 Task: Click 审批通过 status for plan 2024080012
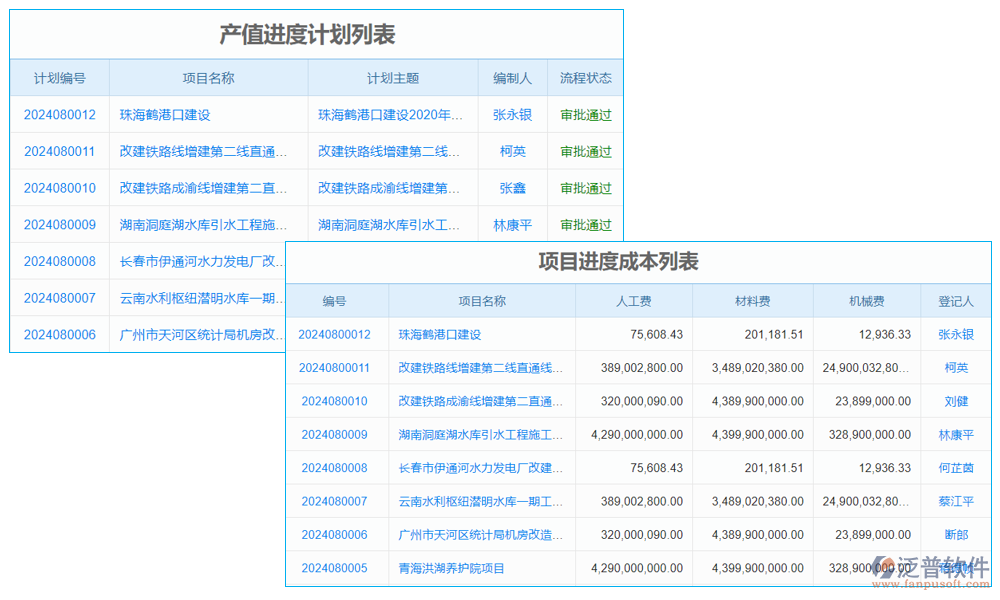click(x=585, y=114)
